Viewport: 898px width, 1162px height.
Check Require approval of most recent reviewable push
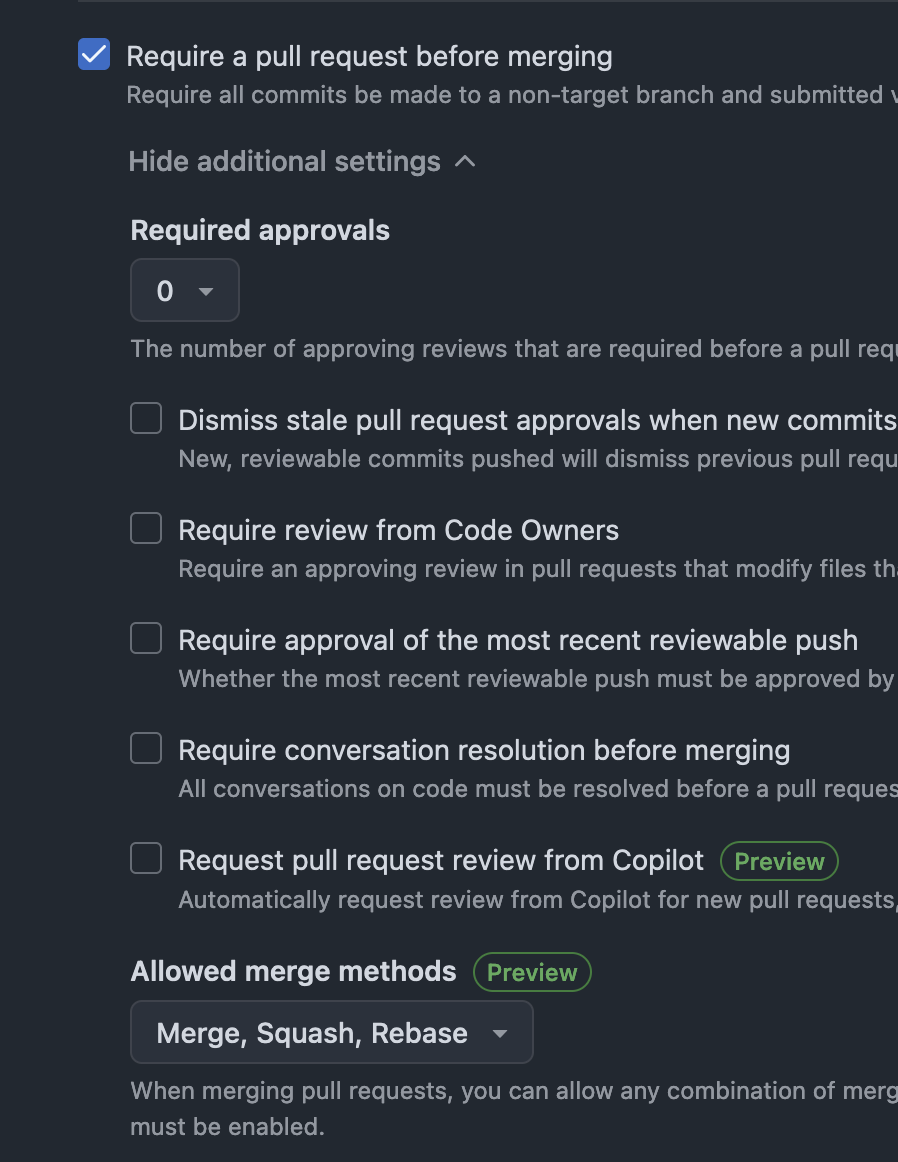pyautogui.click(x=146, y=639)
